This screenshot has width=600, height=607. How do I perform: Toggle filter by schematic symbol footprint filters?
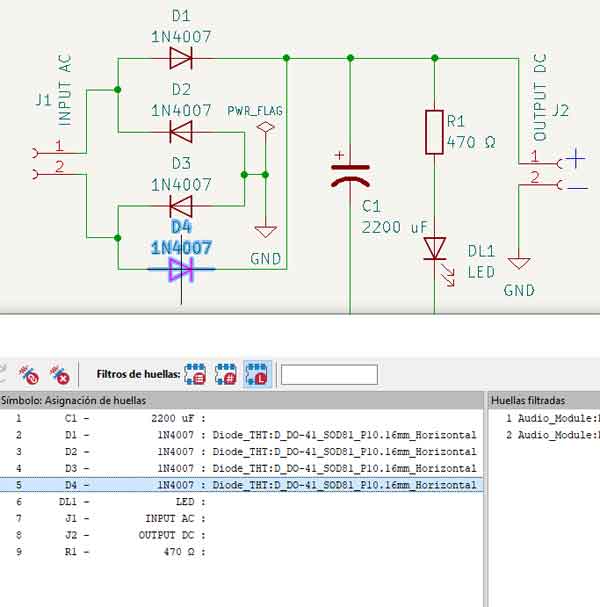(x=196, y=375)
